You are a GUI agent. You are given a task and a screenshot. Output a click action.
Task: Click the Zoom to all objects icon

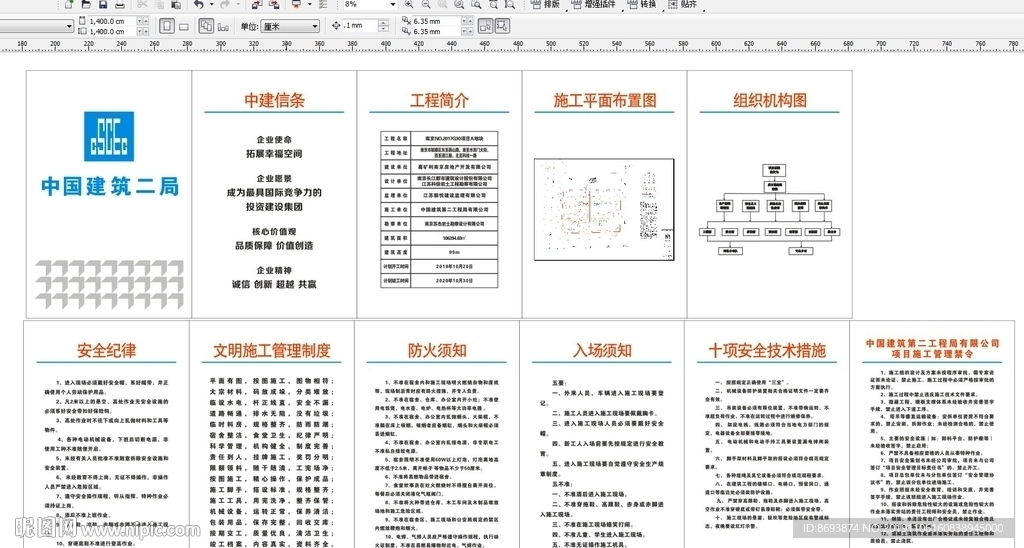coord(459,5)
